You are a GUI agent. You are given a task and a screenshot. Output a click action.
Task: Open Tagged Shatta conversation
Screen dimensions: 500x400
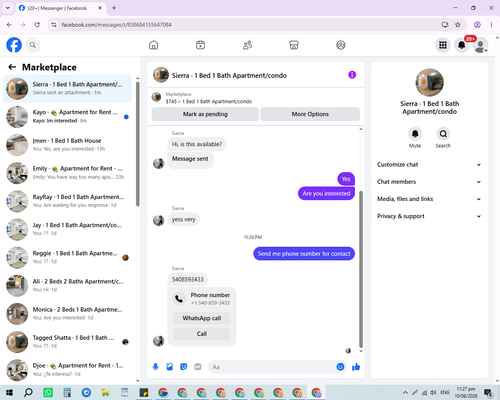pos(67,342)
